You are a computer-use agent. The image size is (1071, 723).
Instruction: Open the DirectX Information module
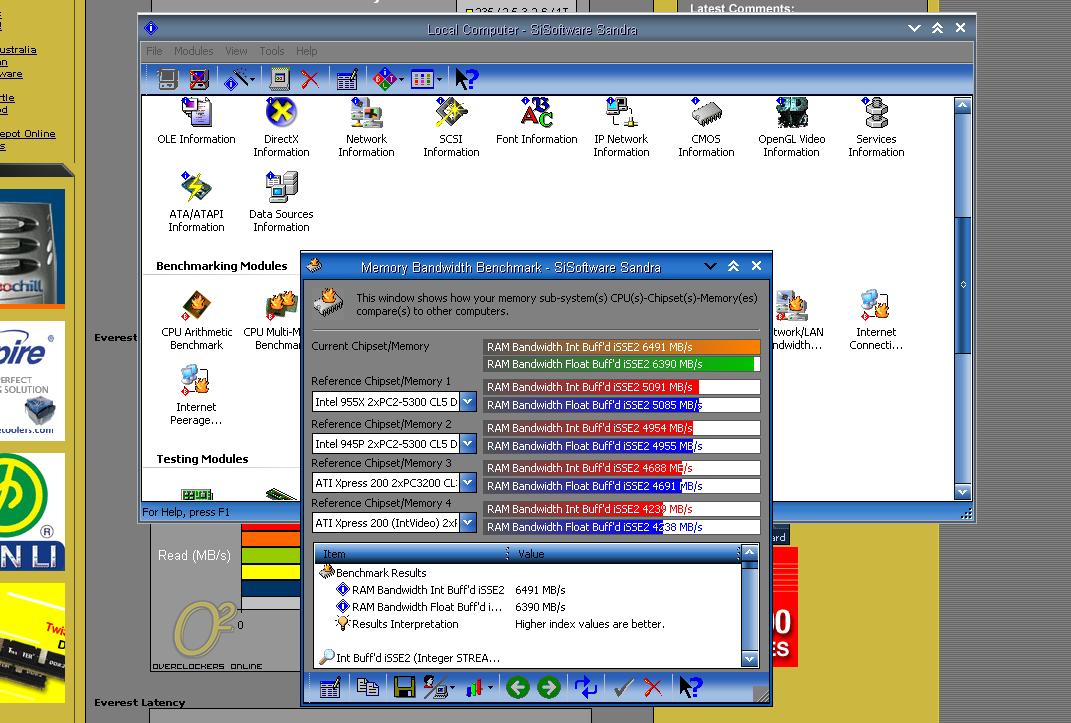(281, 128)
